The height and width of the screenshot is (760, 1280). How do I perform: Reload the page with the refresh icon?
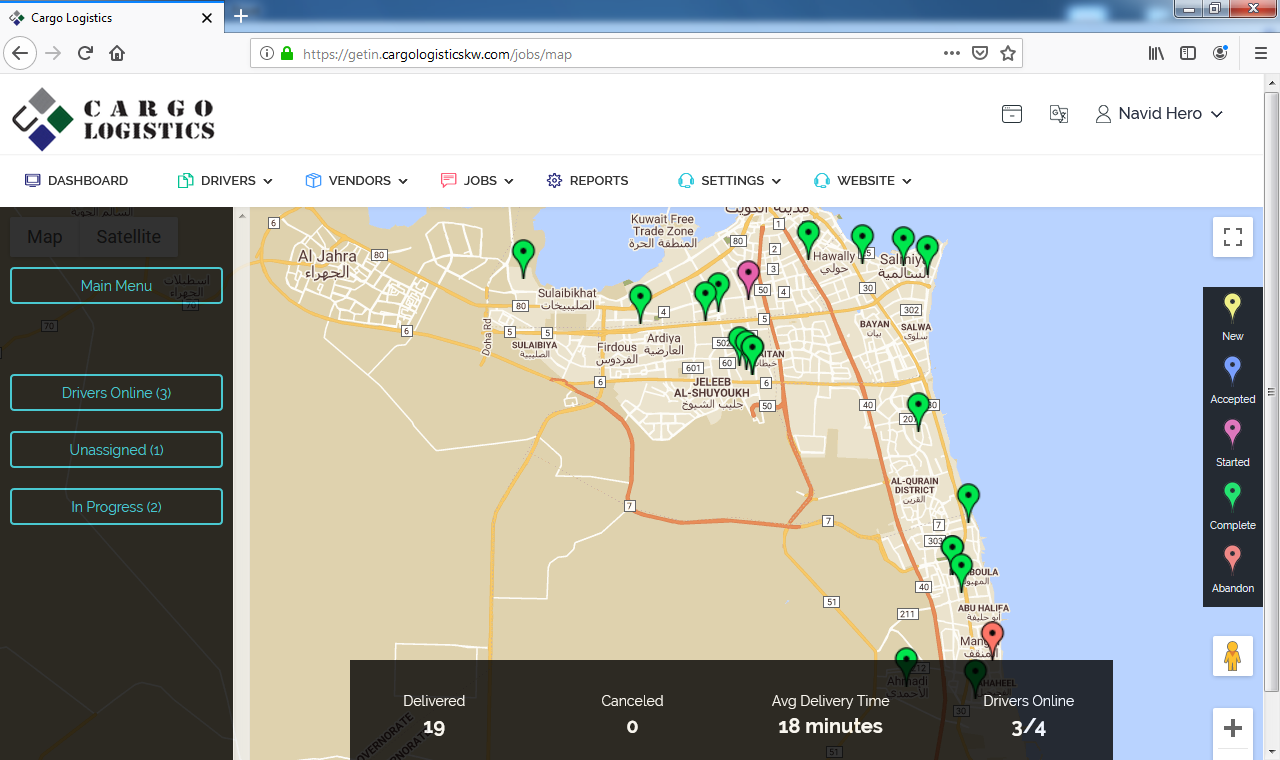[85, 53]
